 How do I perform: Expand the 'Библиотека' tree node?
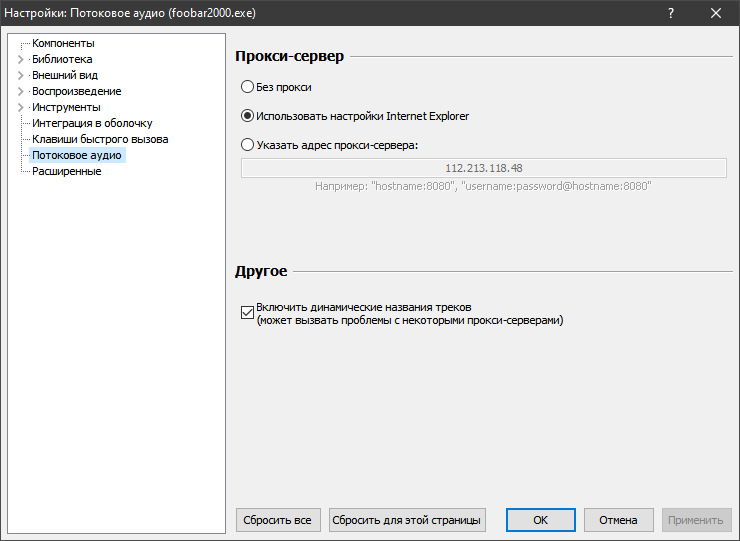tap(20, 60)
